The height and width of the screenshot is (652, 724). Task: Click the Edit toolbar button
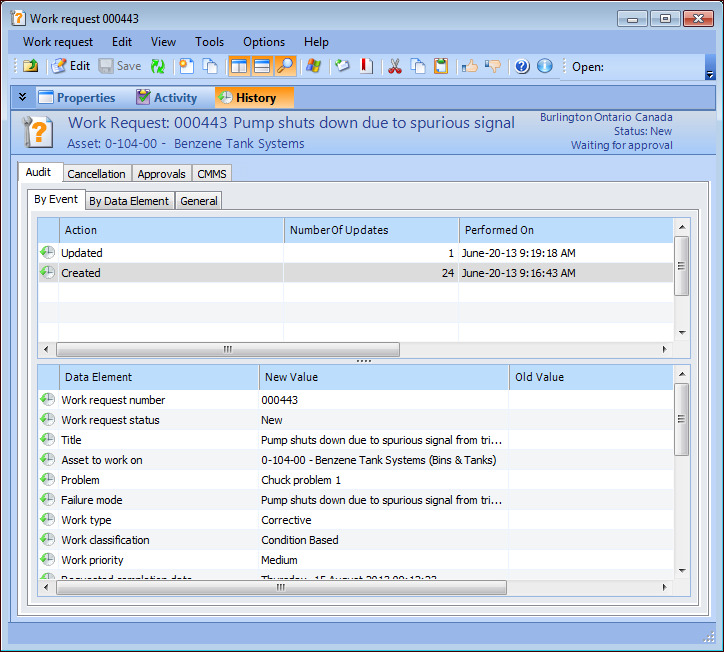(x=70, y=66)
